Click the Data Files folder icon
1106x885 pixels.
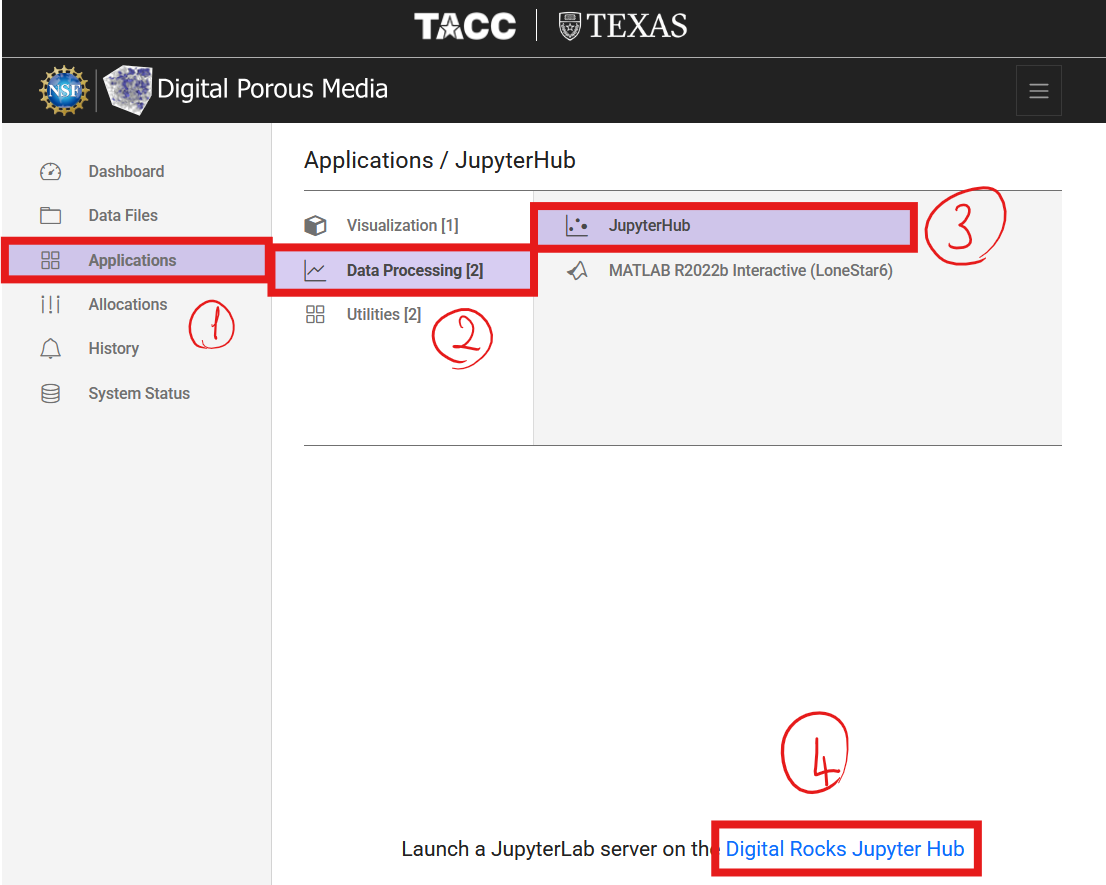click(x=50, y=215)
